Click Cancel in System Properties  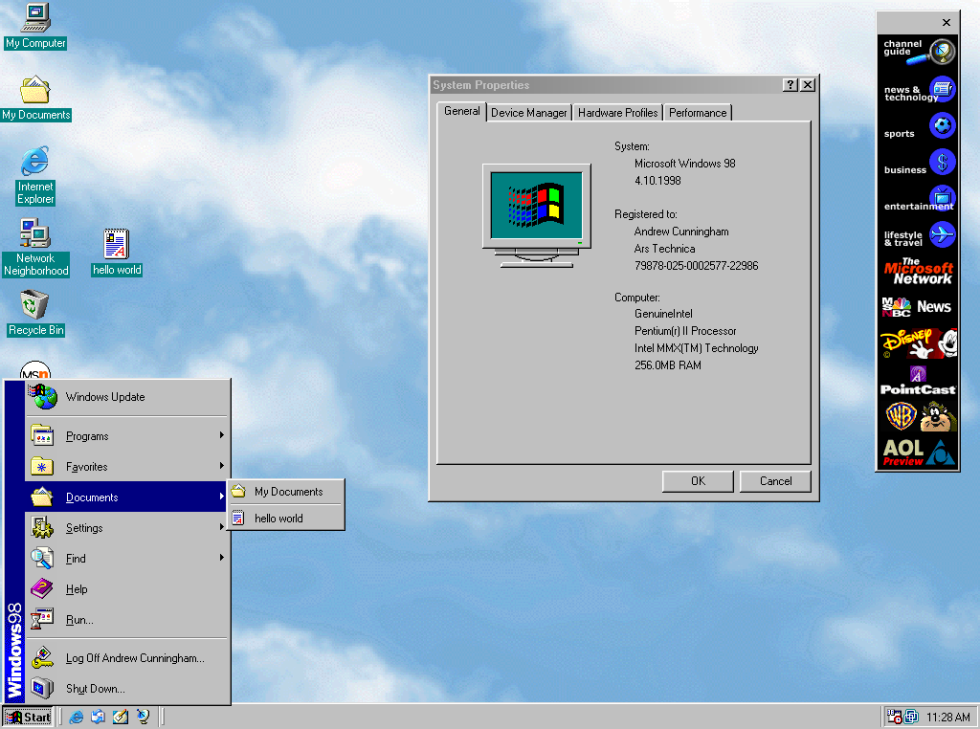tap(775, 481)
